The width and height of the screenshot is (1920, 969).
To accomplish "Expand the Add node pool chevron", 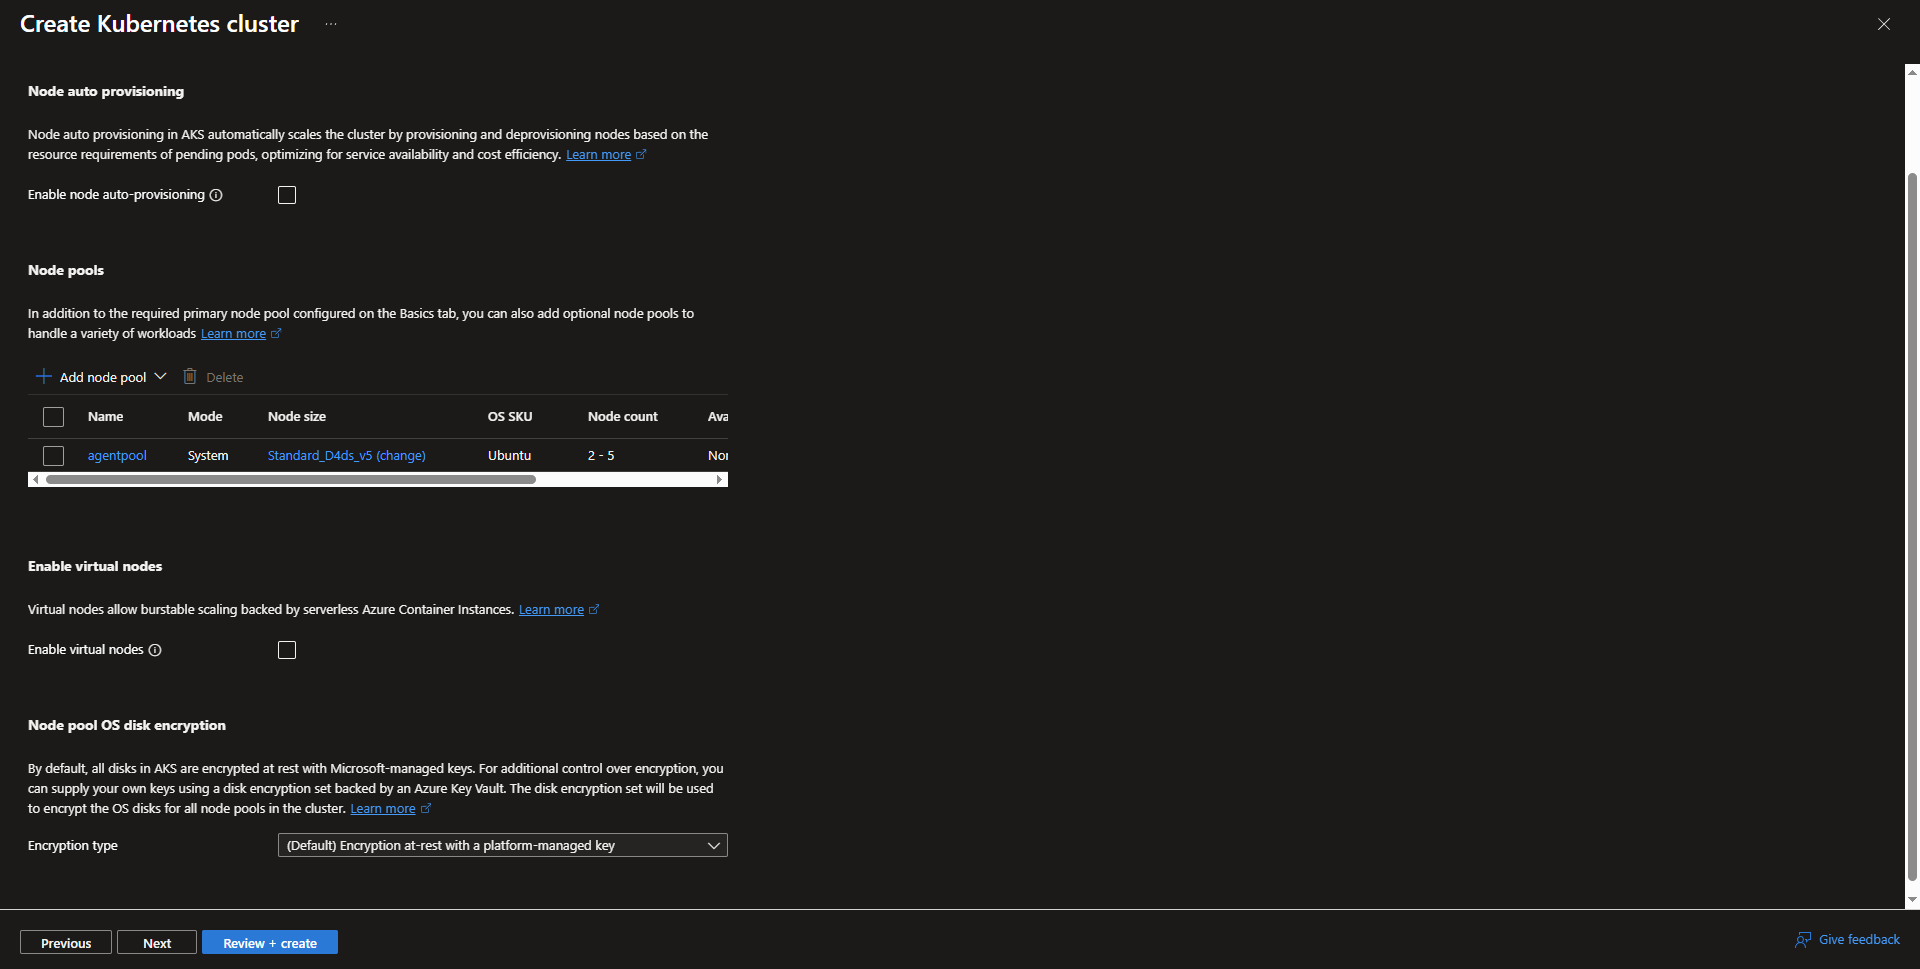I will [160, 377].
